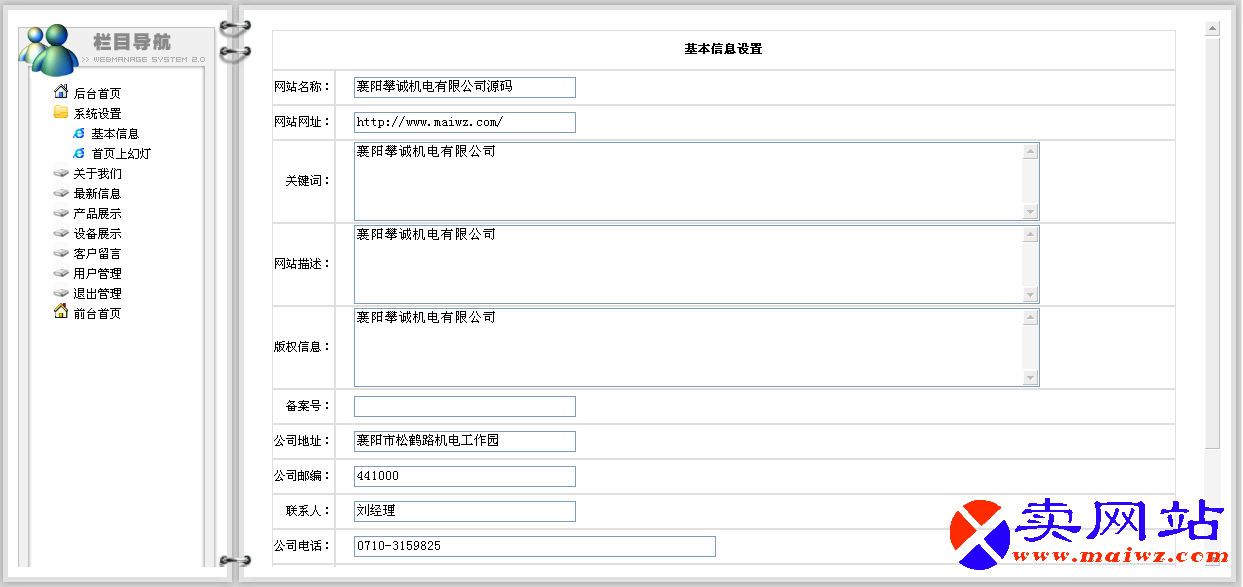Open the 客户留言 section
The image size is (1243, 587).
[97, 253]
